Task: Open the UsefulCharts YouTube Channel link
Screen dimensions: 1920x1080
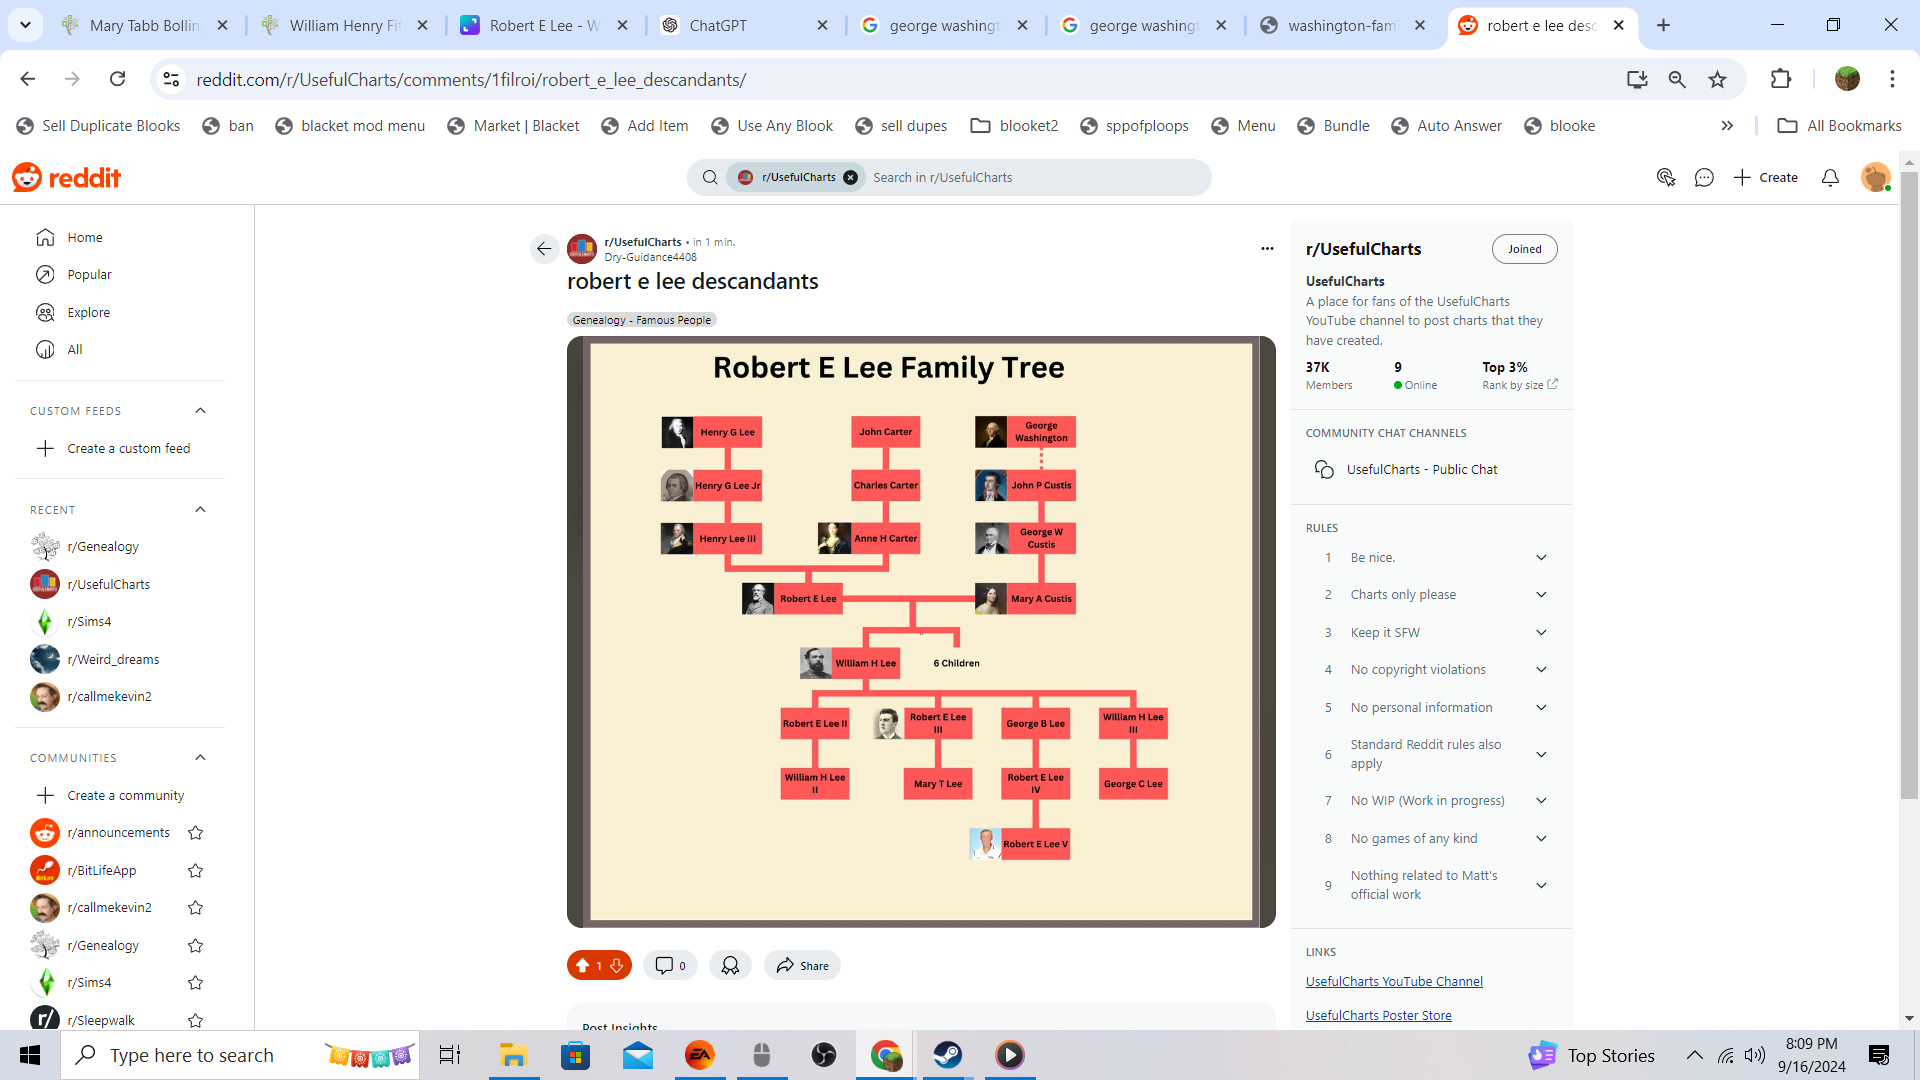Action: click(1394, 982)
